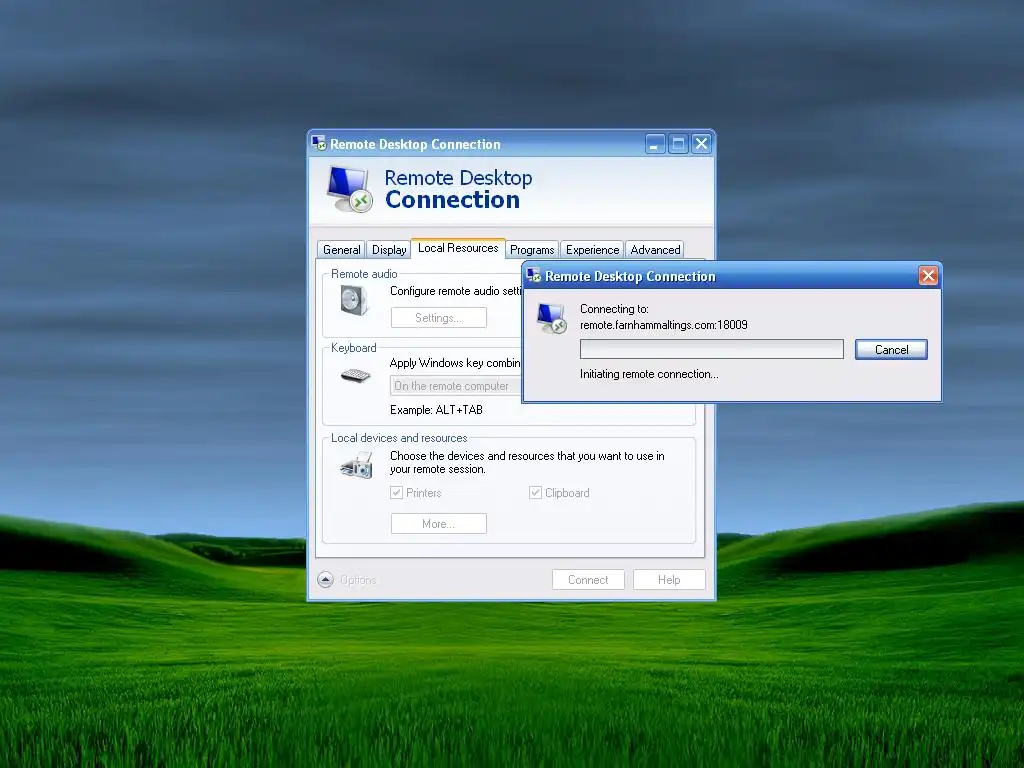The width and height of the screenshot is (1024, 768).
Task: Click the printer and camera devices icon
Action: click(357, 465)
